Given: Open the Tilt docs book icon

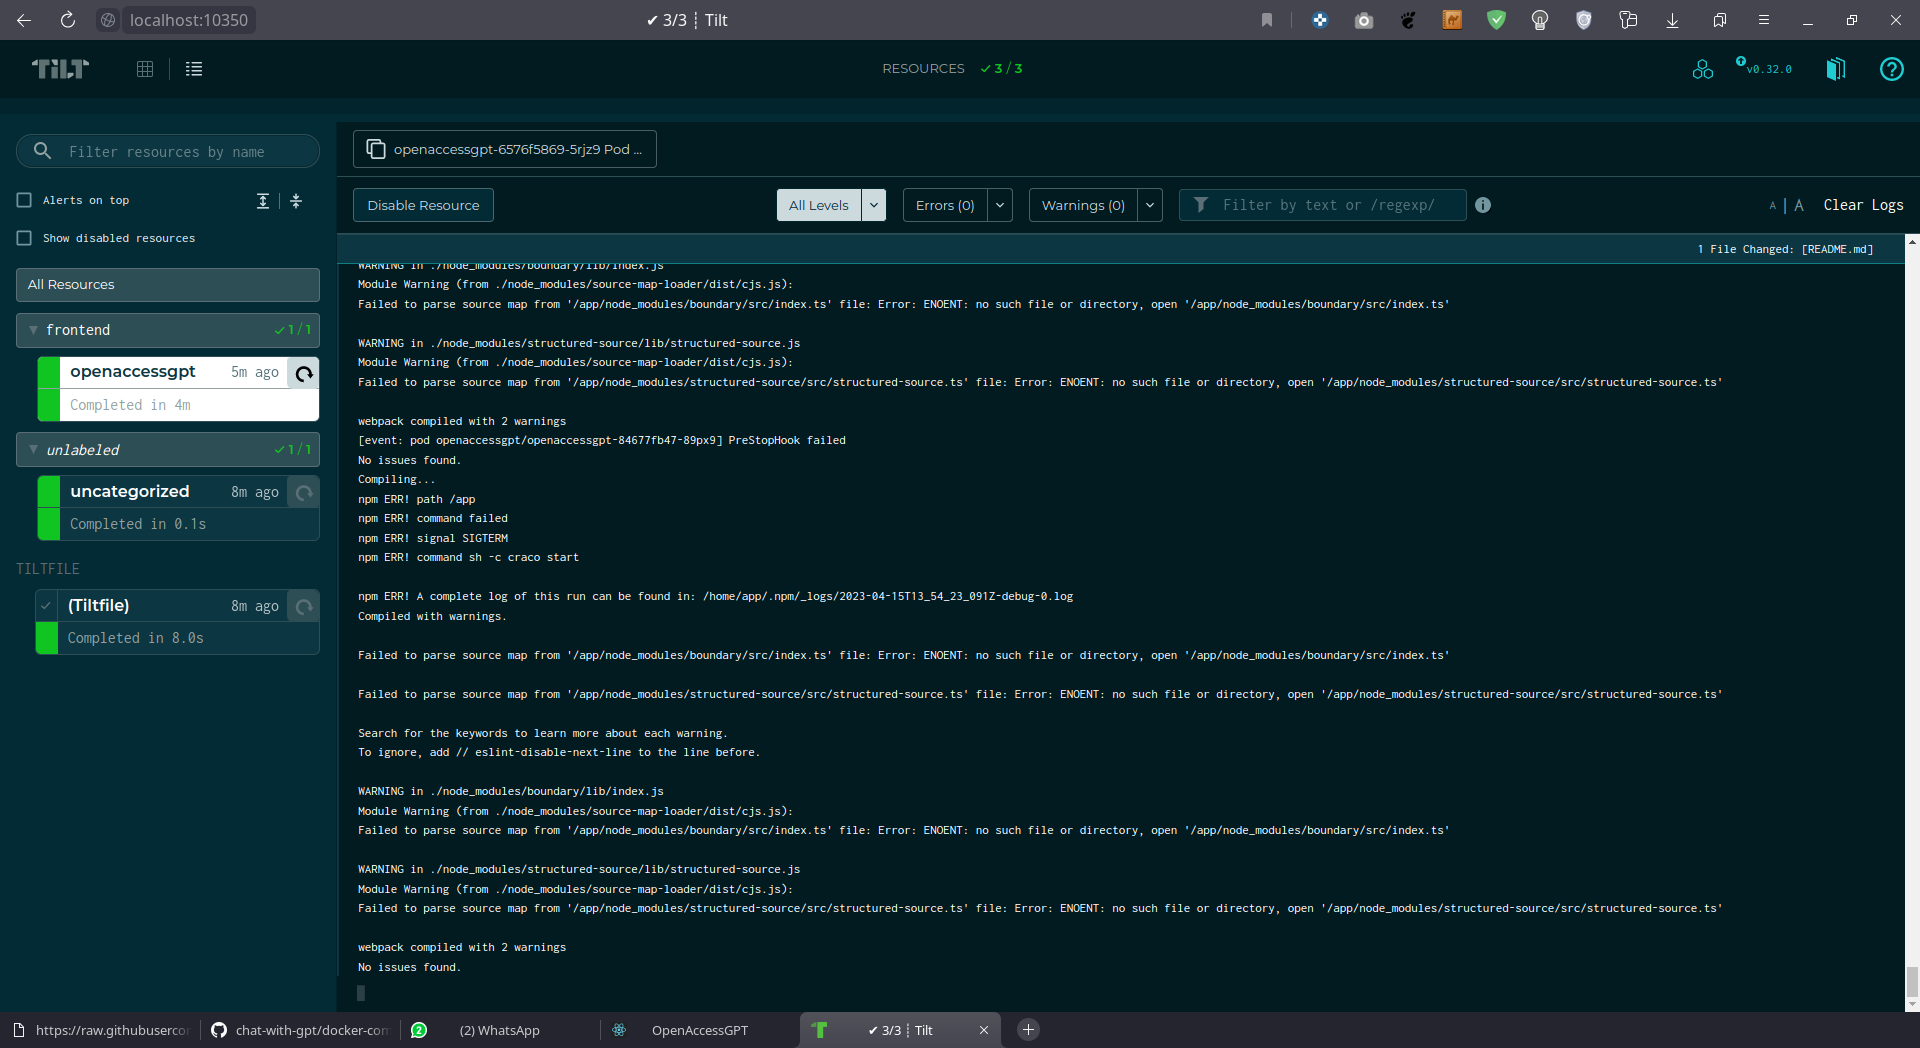Looking at the screenshot, I should [1836, 69].
